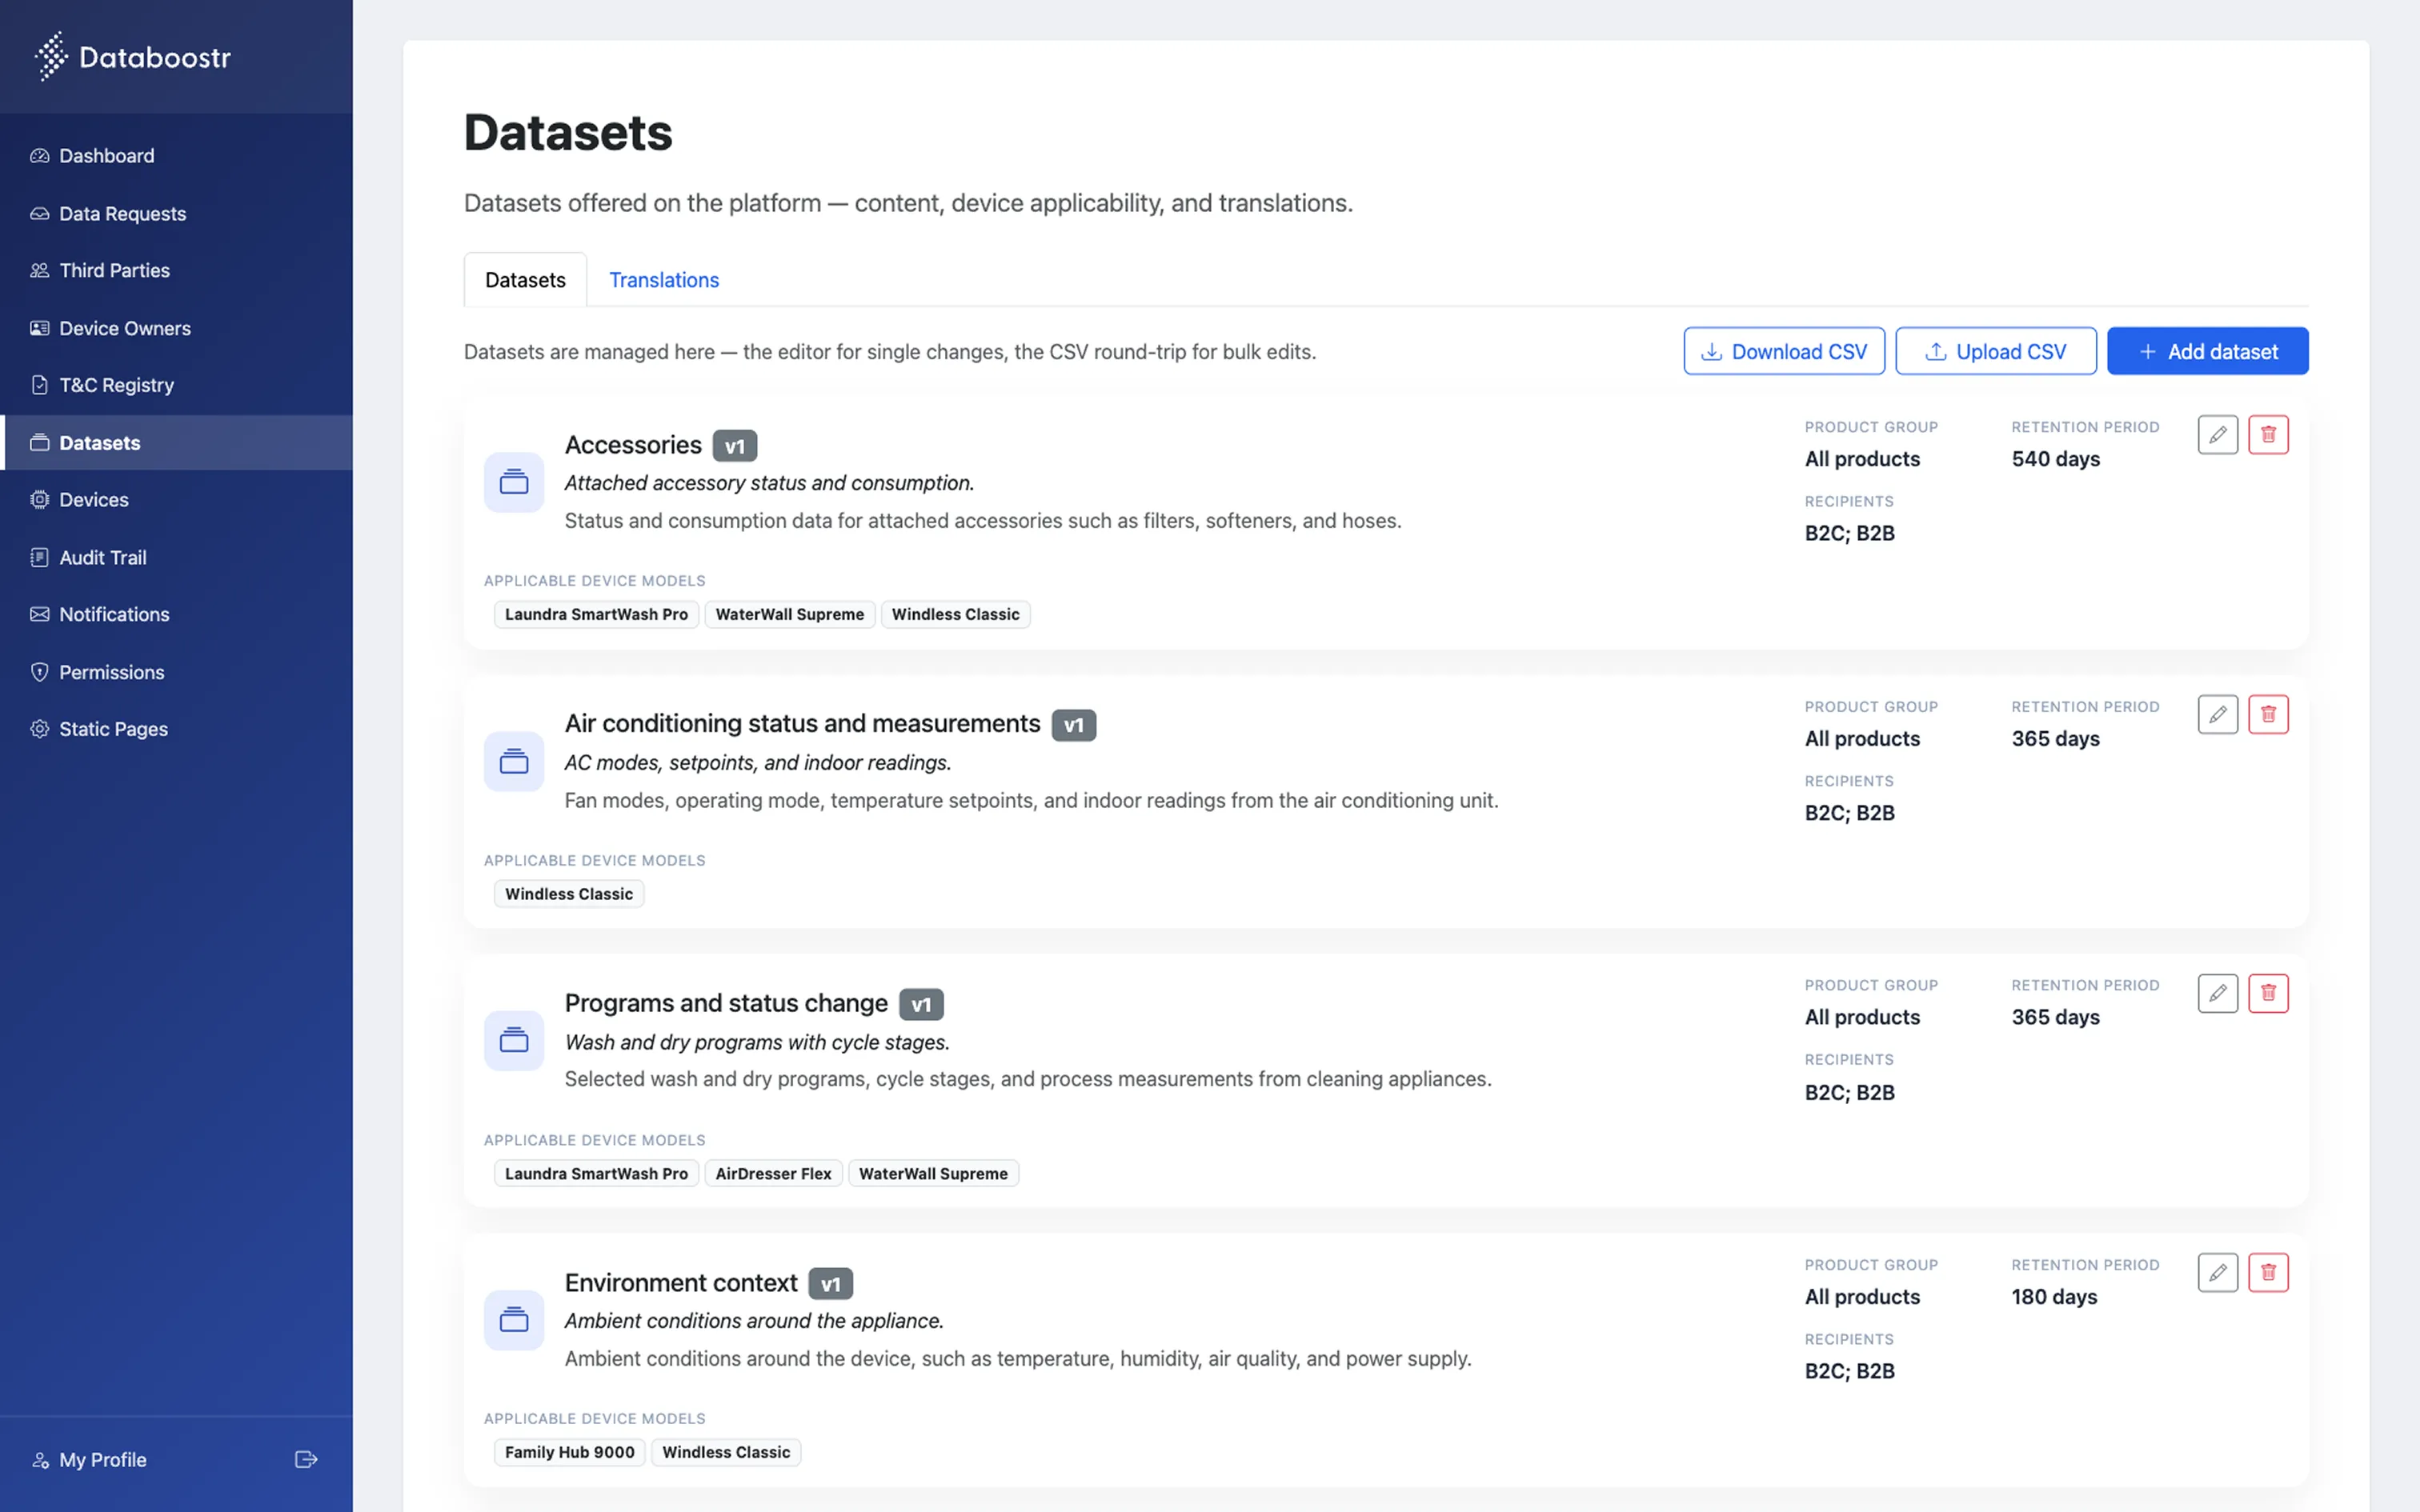Click the 'Datasets' page heading
2420x1512 pixels.
coord(568,132)
